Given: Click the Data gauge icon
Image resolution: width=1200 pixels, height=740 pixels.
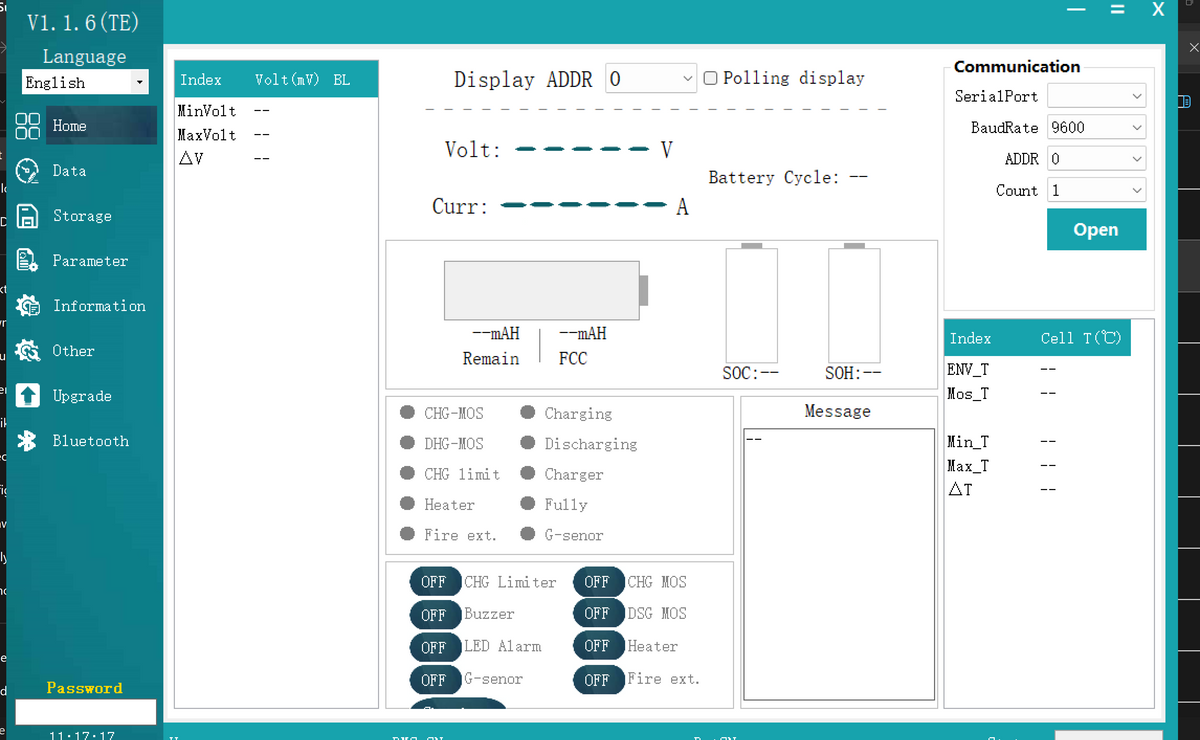Looking at the screenshot, I should [x=28, y=170].
